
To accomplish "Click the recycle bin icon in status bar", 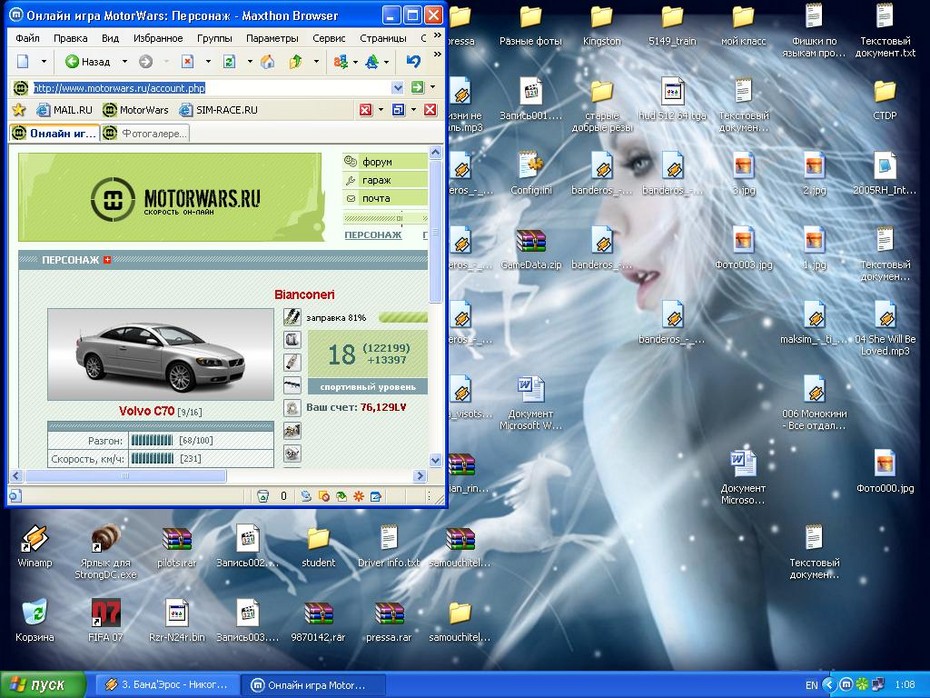I will (x=263, y=496).
